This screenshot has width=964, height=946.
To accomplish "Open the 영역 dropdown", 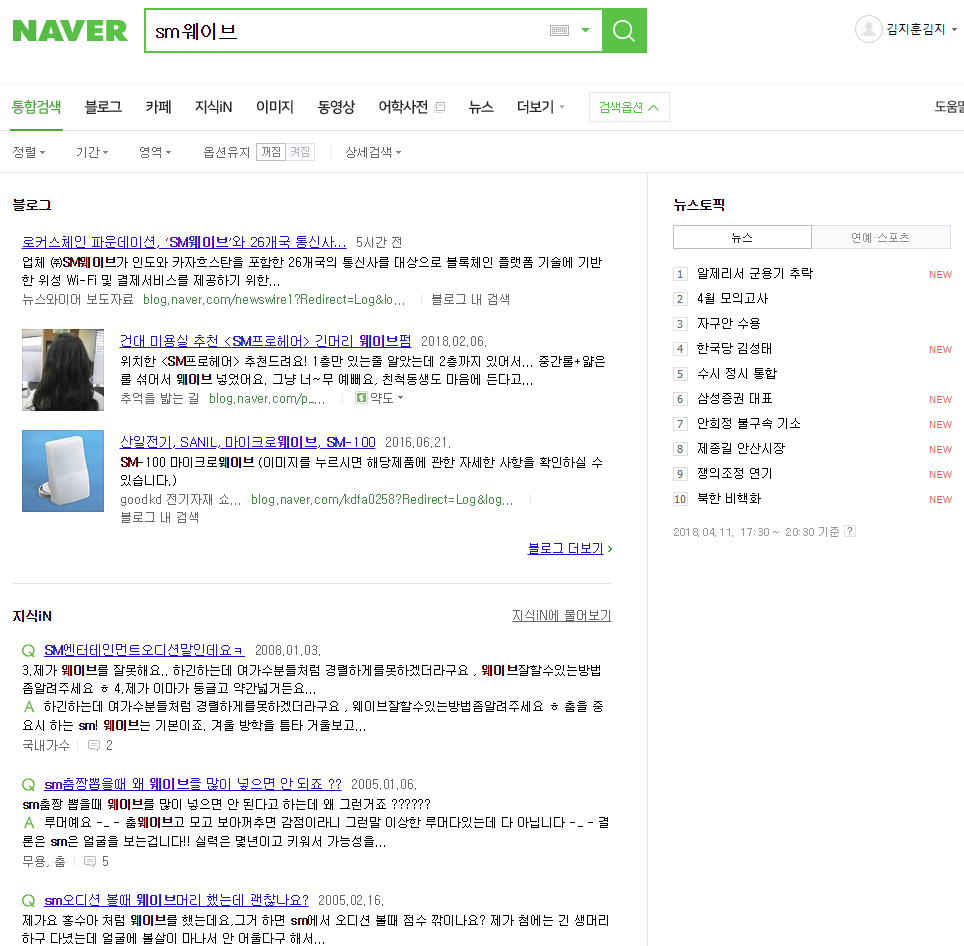I will (x=155, y=152).
